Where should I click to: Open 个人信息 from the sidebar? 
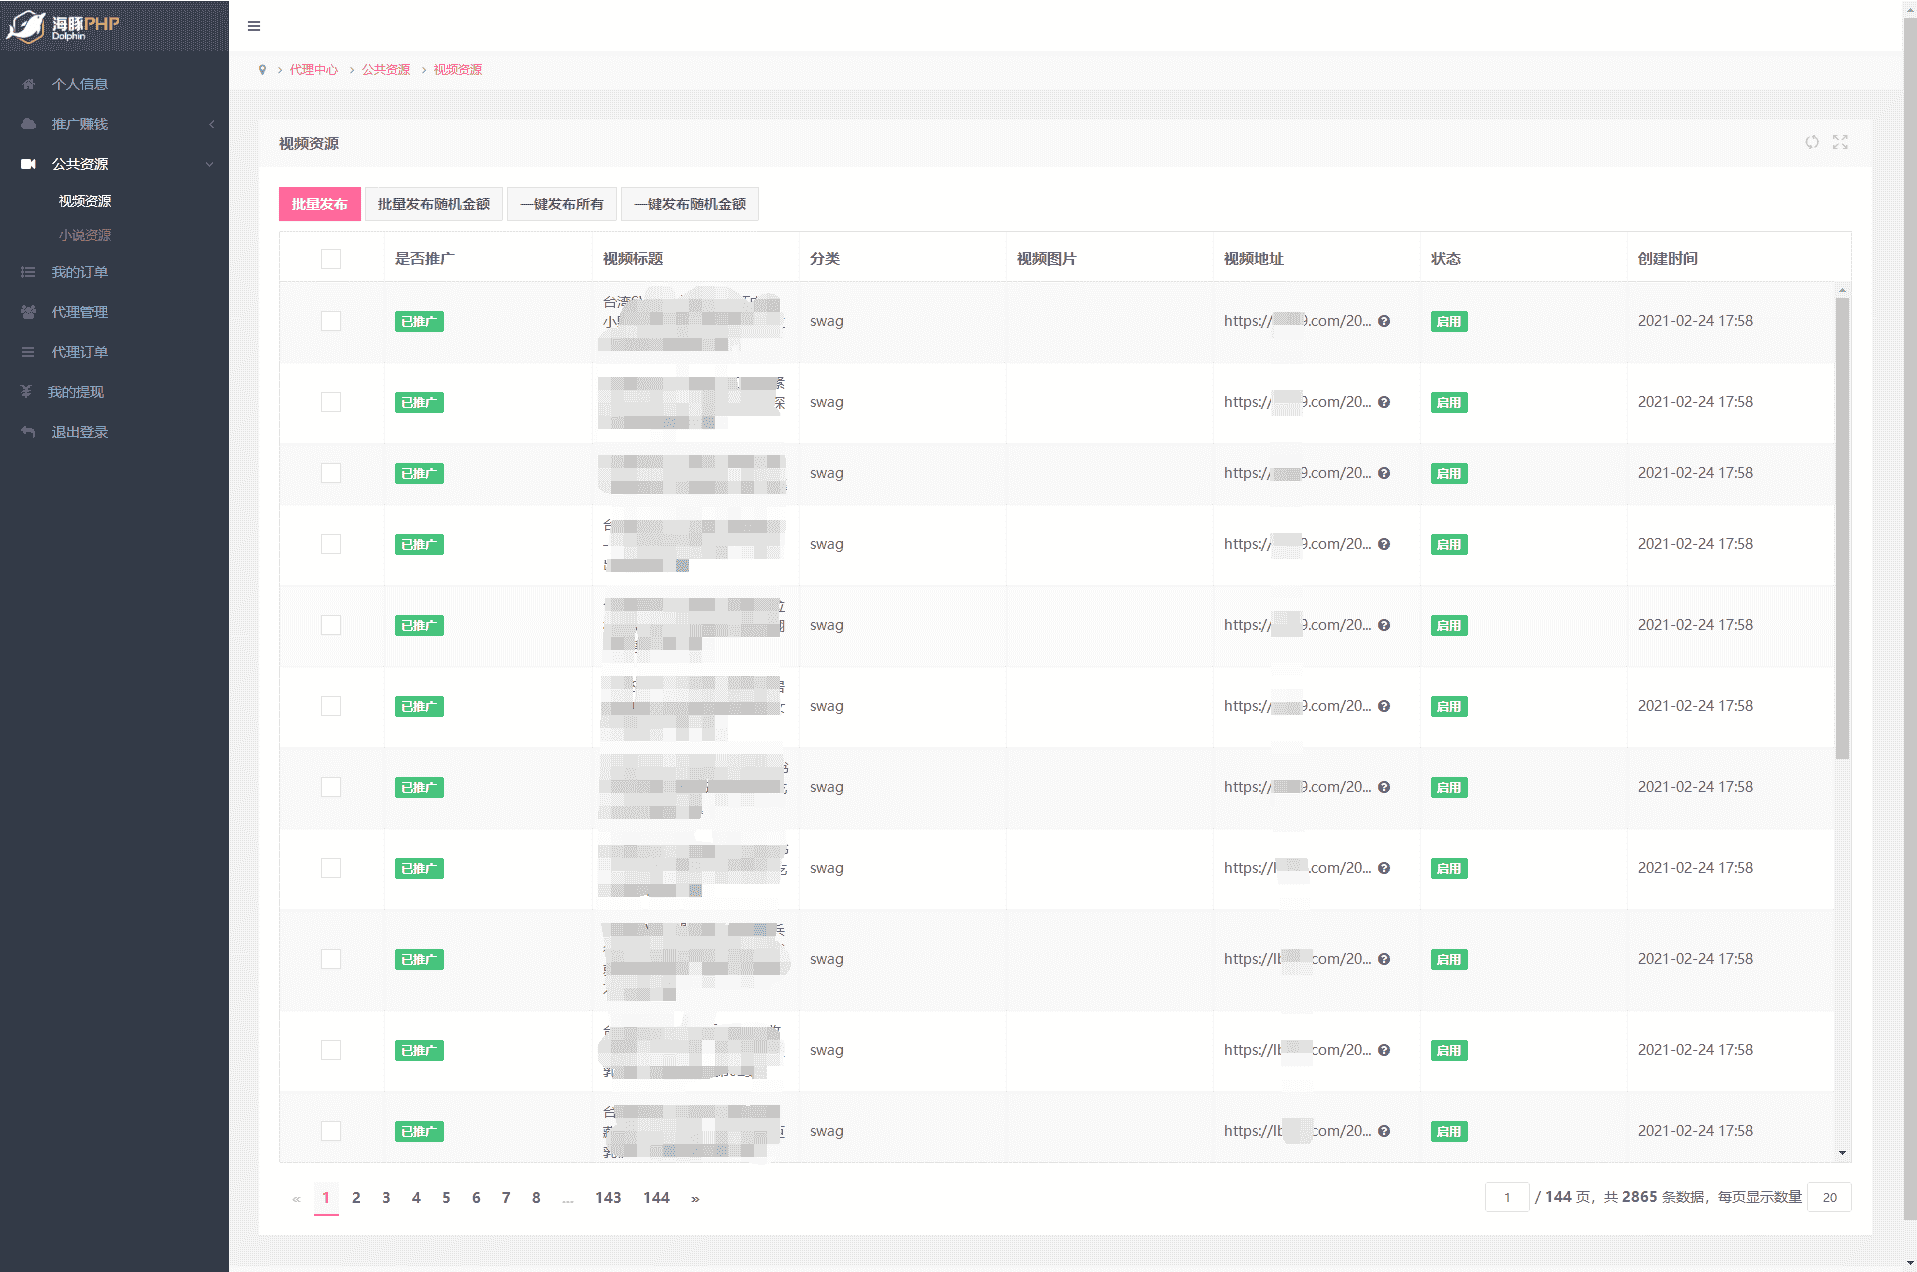click(80, 84)
